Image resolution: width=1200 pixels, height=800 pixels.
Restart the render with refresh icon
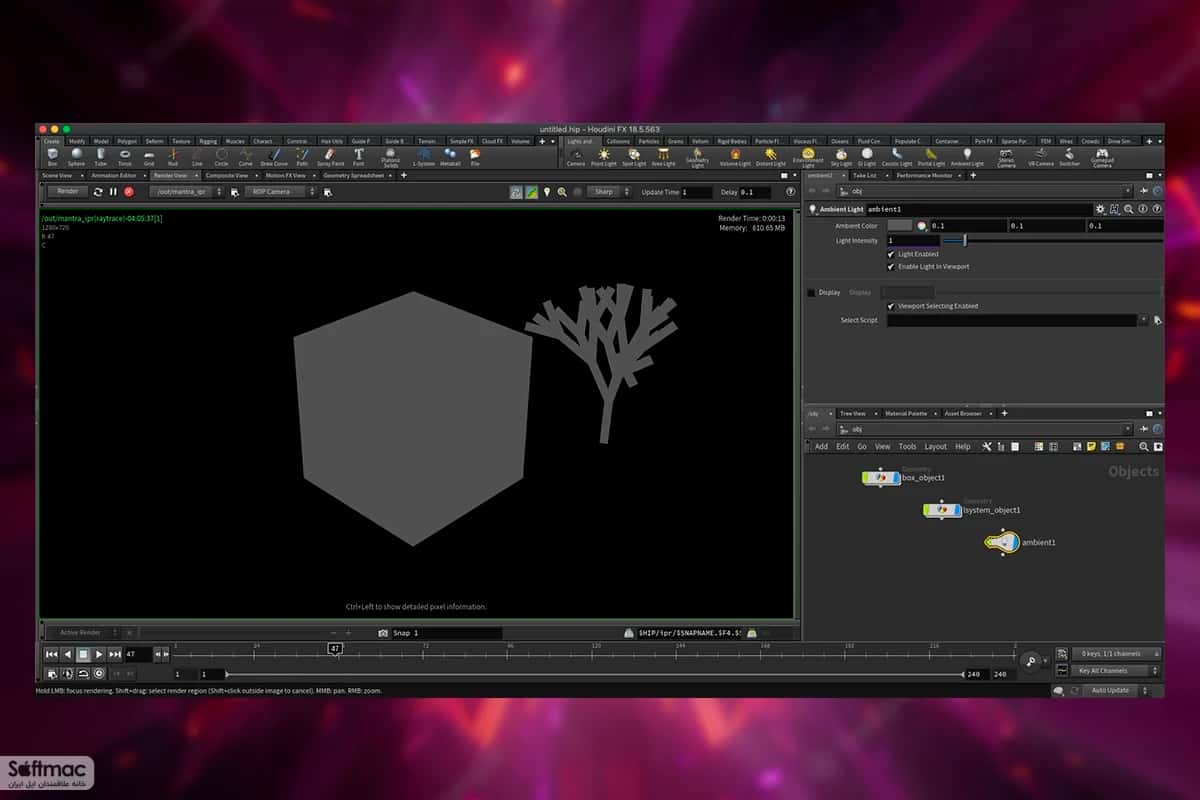(x=98, y=191)
